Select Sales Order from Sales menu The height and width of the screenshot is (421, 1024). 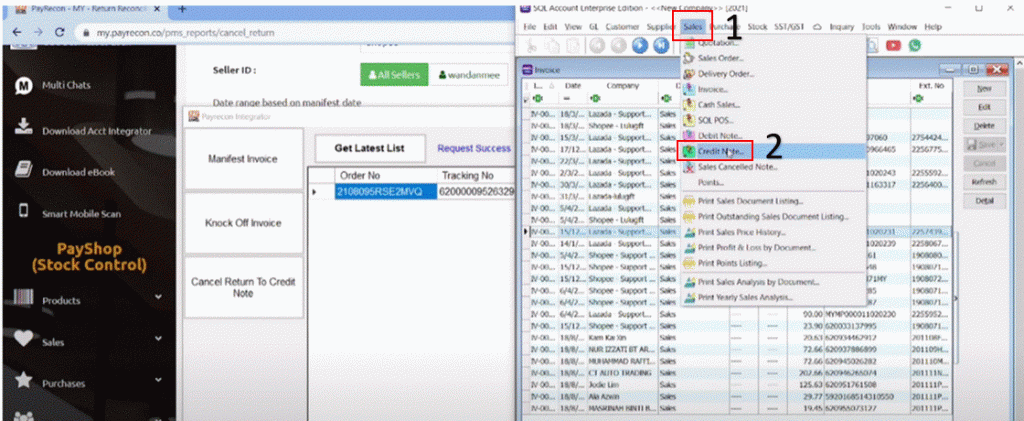pyautogui.click(x=773, y=58)
